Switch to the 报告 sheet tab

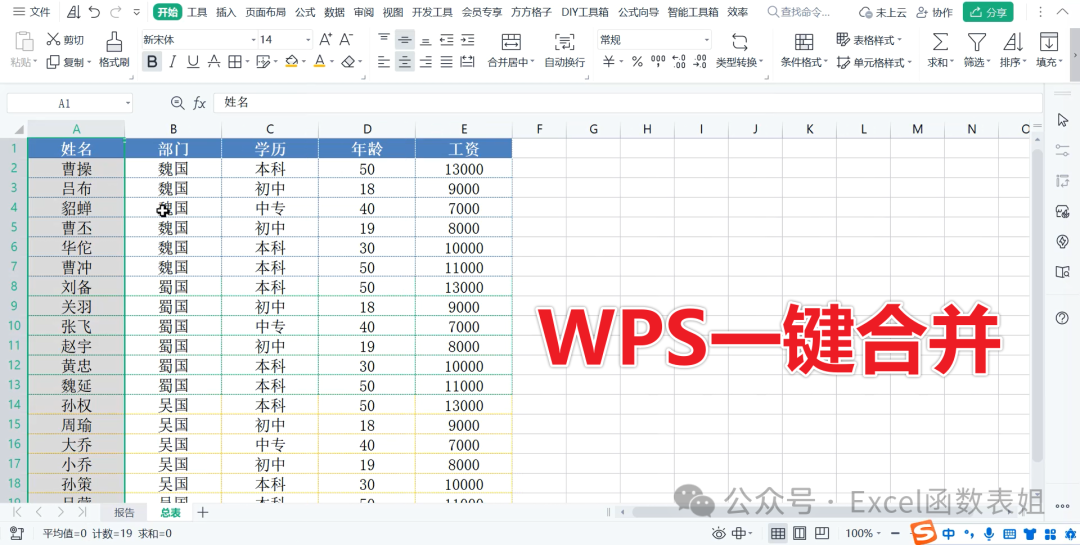point(124,512)
